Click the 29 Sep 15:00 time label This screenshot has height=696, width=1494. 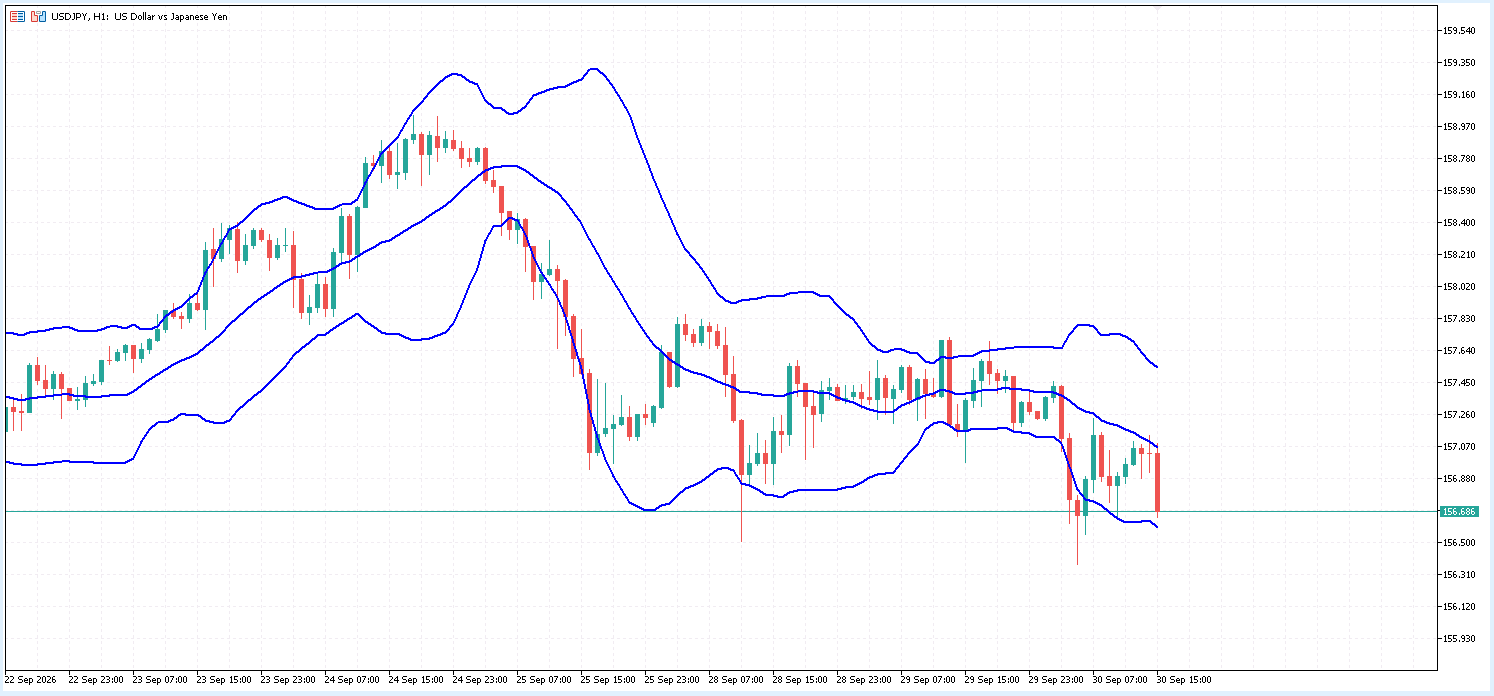992,680
